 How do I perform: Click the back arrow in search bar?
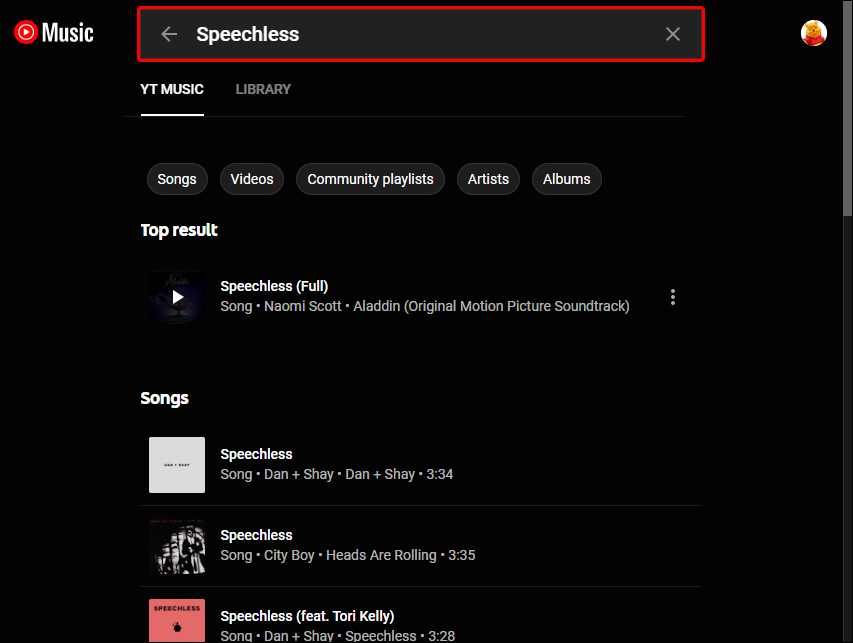169,34
